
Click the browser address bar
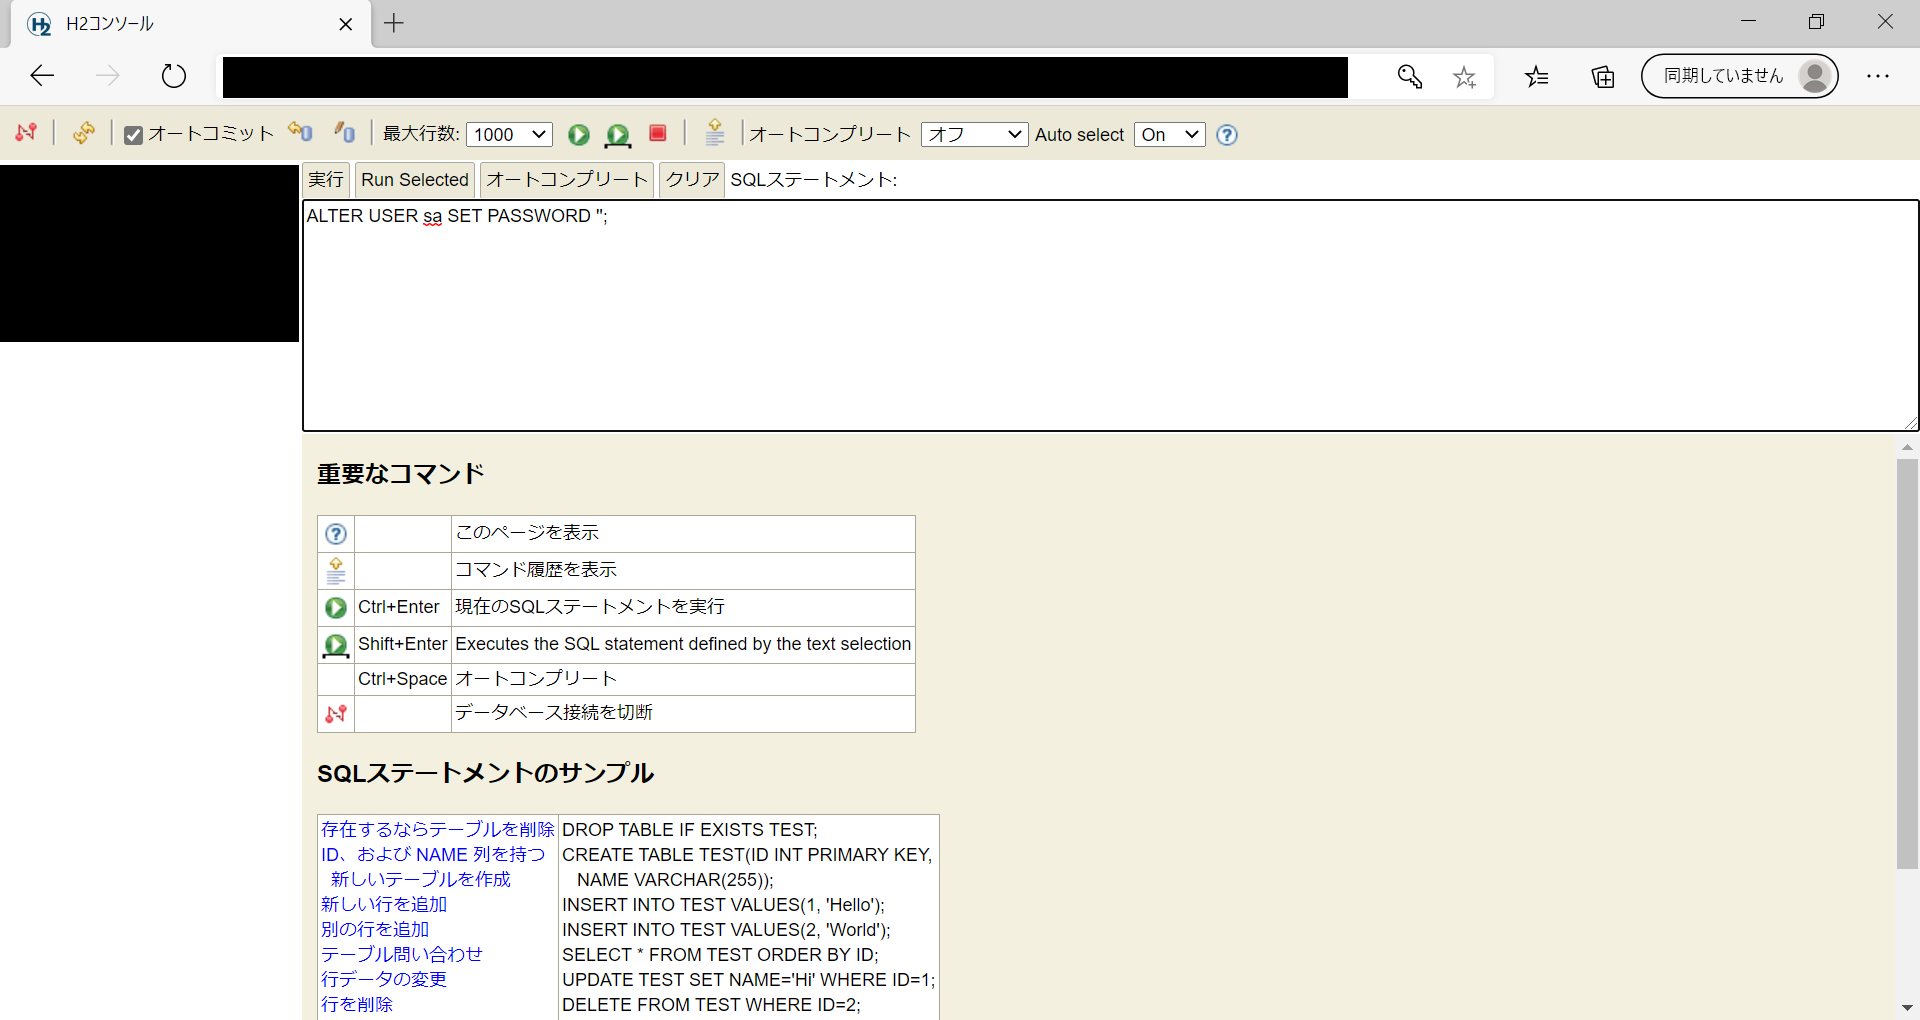point(785,77)
